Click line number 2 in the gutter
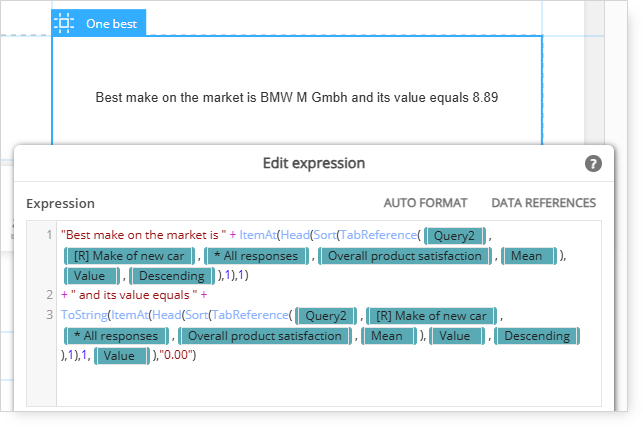Screen dimensions: 643x427 point(50,295)
